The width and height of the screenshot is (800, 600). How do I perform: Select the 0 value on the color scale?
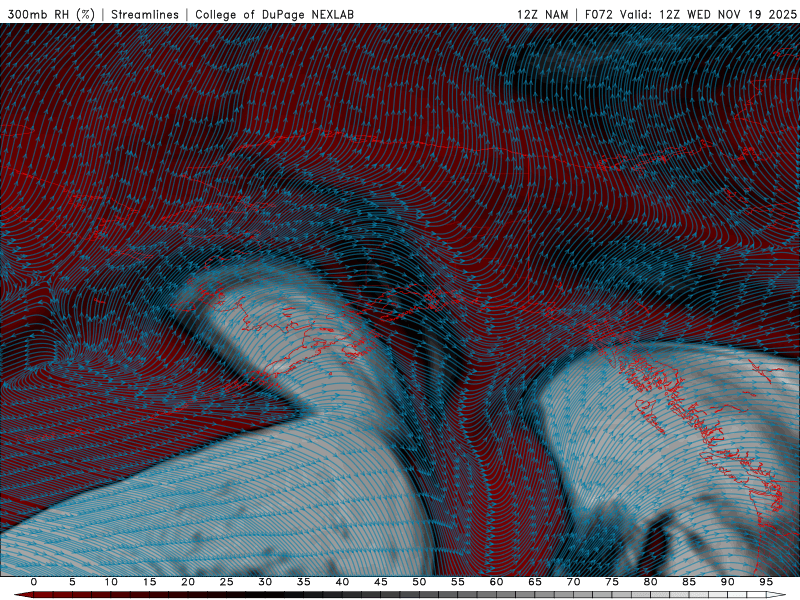pyautogui.click(x=34, y=582)
